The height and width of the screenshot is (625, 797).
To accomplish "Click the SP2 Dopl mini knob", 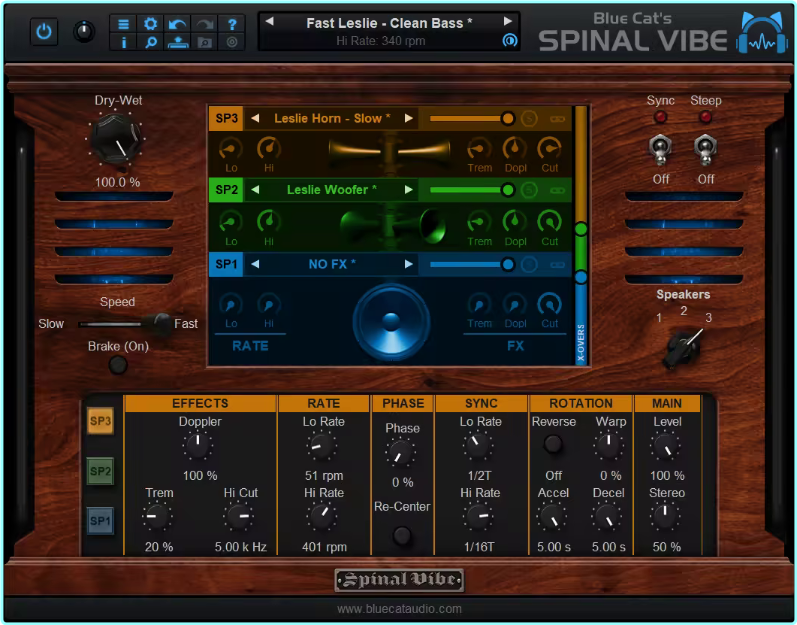I will click(x=514, y=221).
